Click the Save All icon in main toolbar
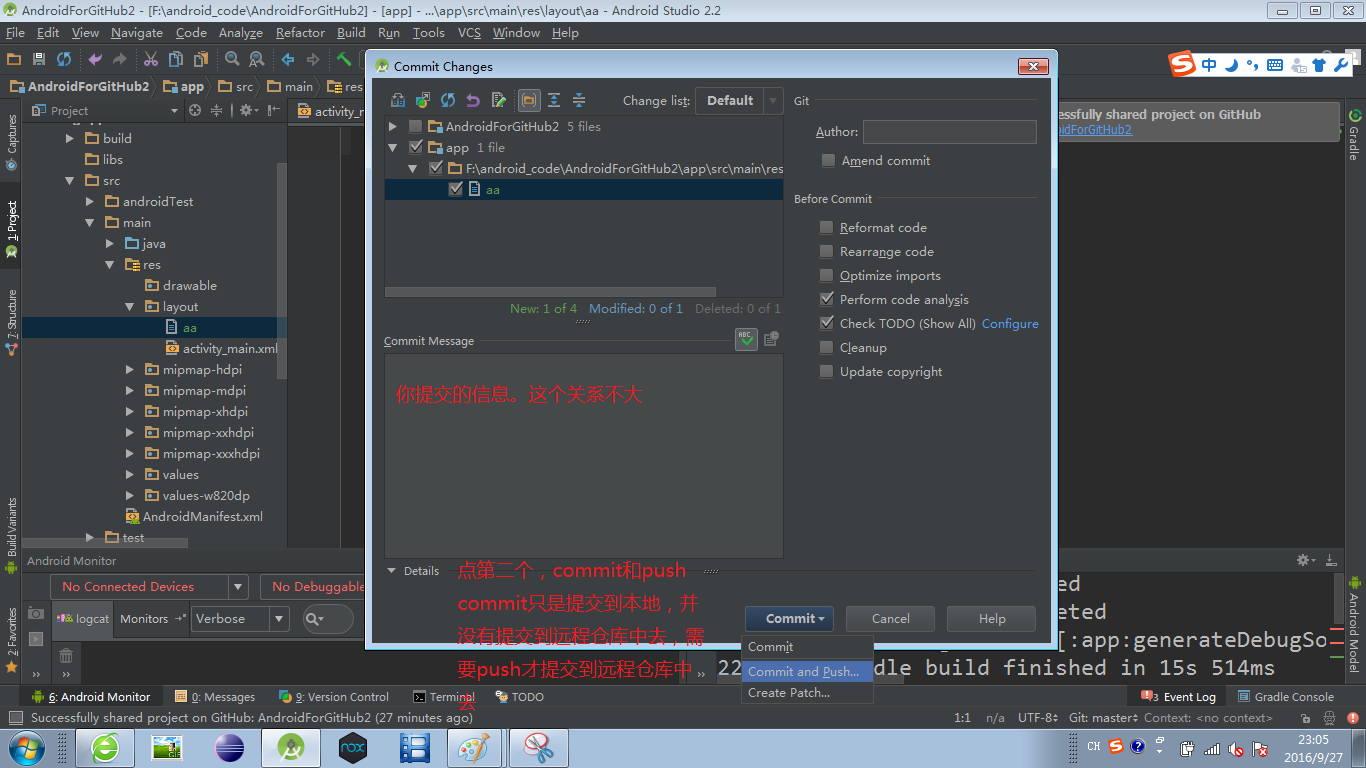 pos(39,59)
